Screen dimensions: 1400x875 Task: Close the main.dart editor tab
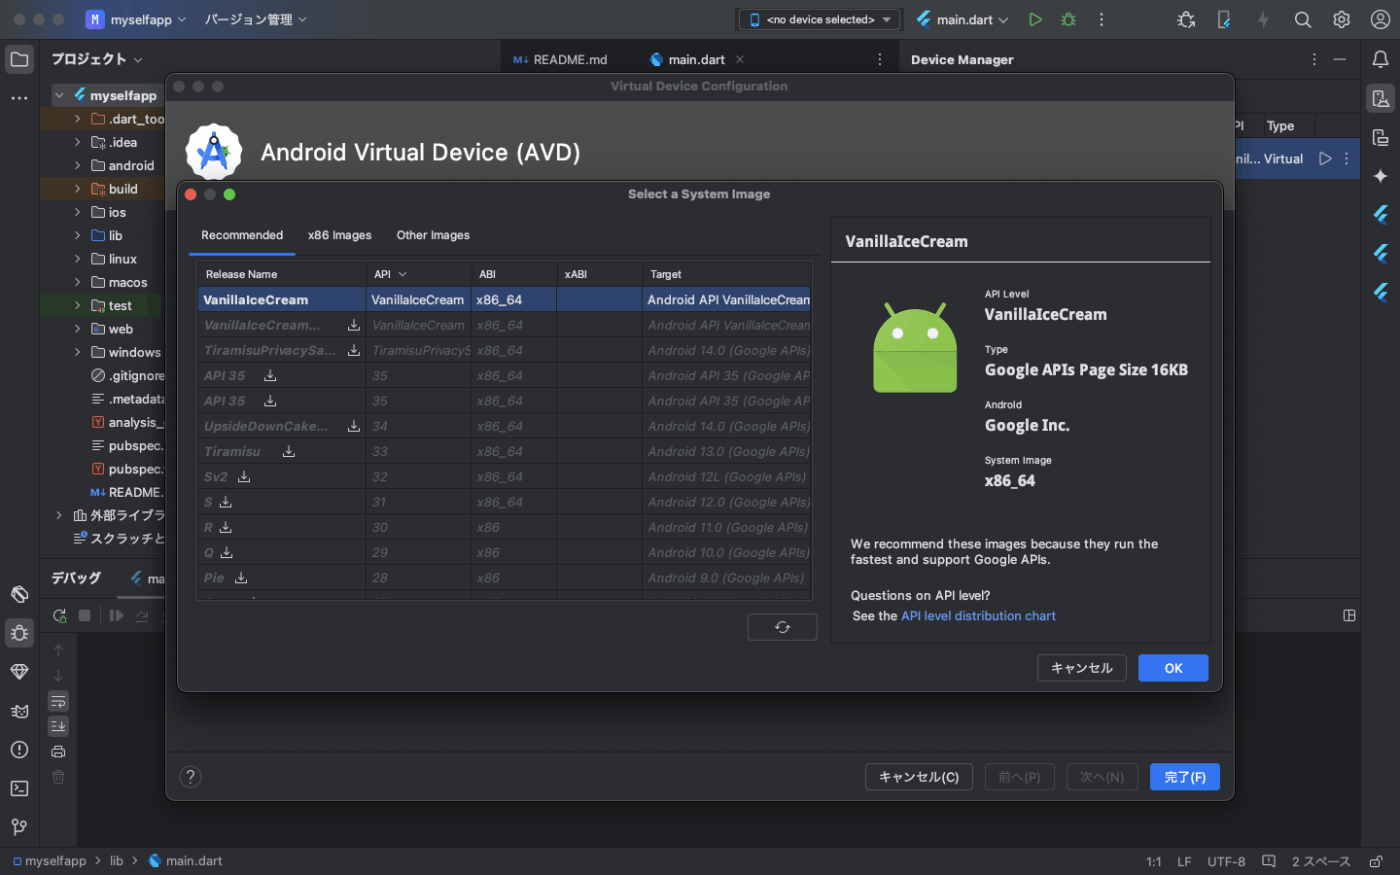tap(740, 59)
